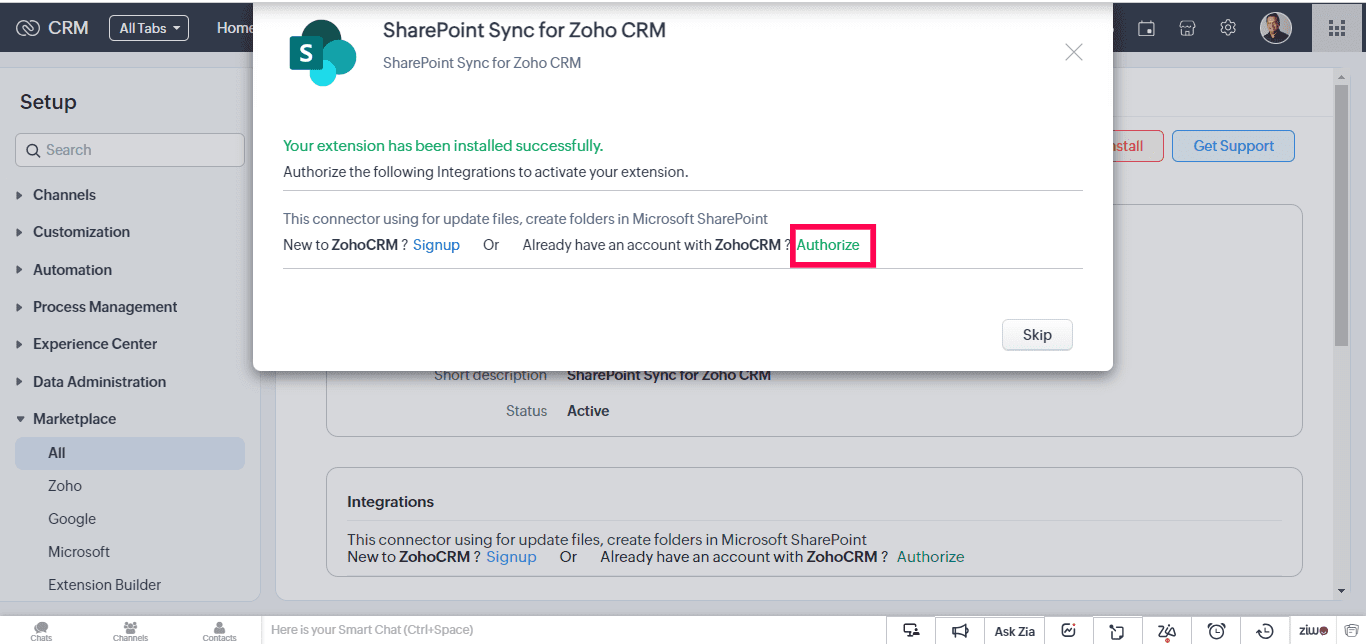Open the chat windows icon at bottom right
This screenshot has width=1366, height=644.
tap(1350, 630)
